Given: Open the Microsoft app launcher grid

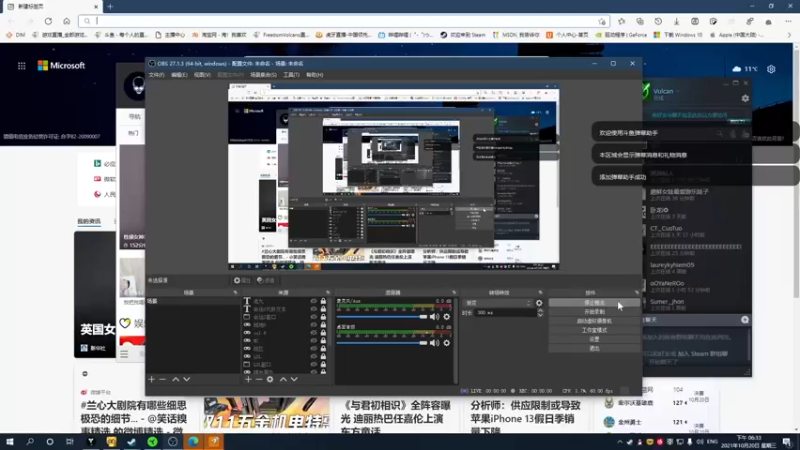Looking at the screenshot, I should click(x=21, y=66).
